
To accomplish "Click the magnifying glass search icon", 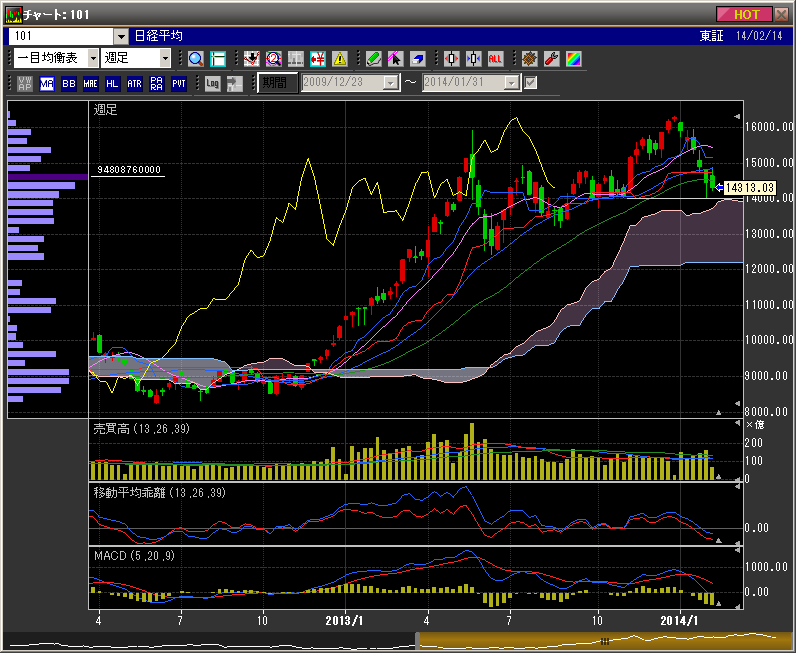I will [x=195, y=59].
